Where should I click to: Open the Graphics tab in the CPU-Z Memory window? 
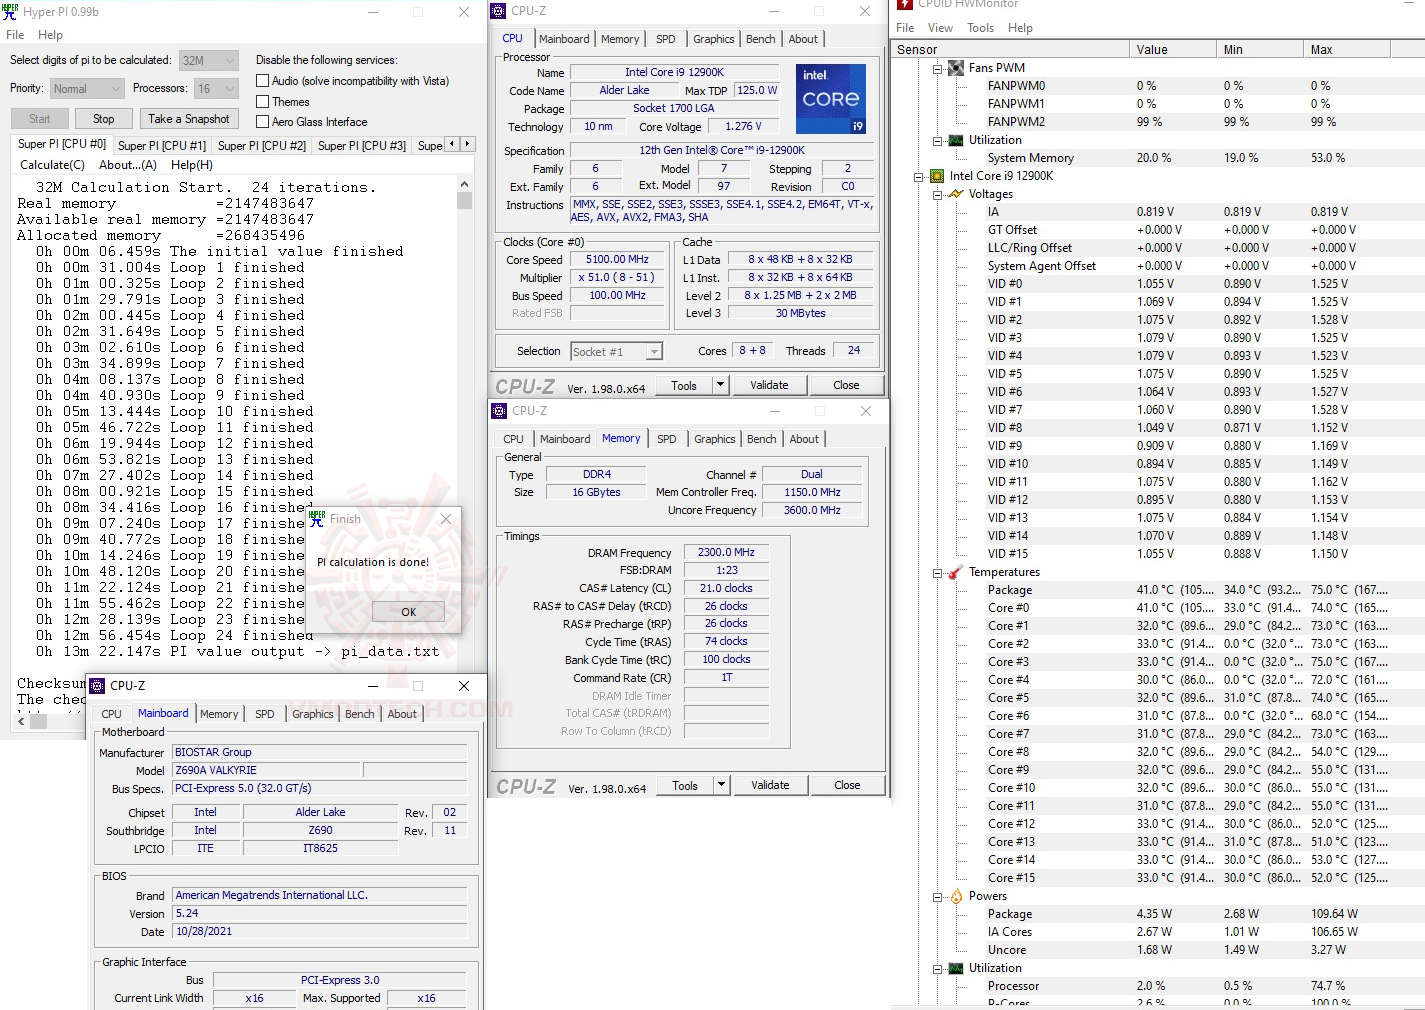click(715, 439)
